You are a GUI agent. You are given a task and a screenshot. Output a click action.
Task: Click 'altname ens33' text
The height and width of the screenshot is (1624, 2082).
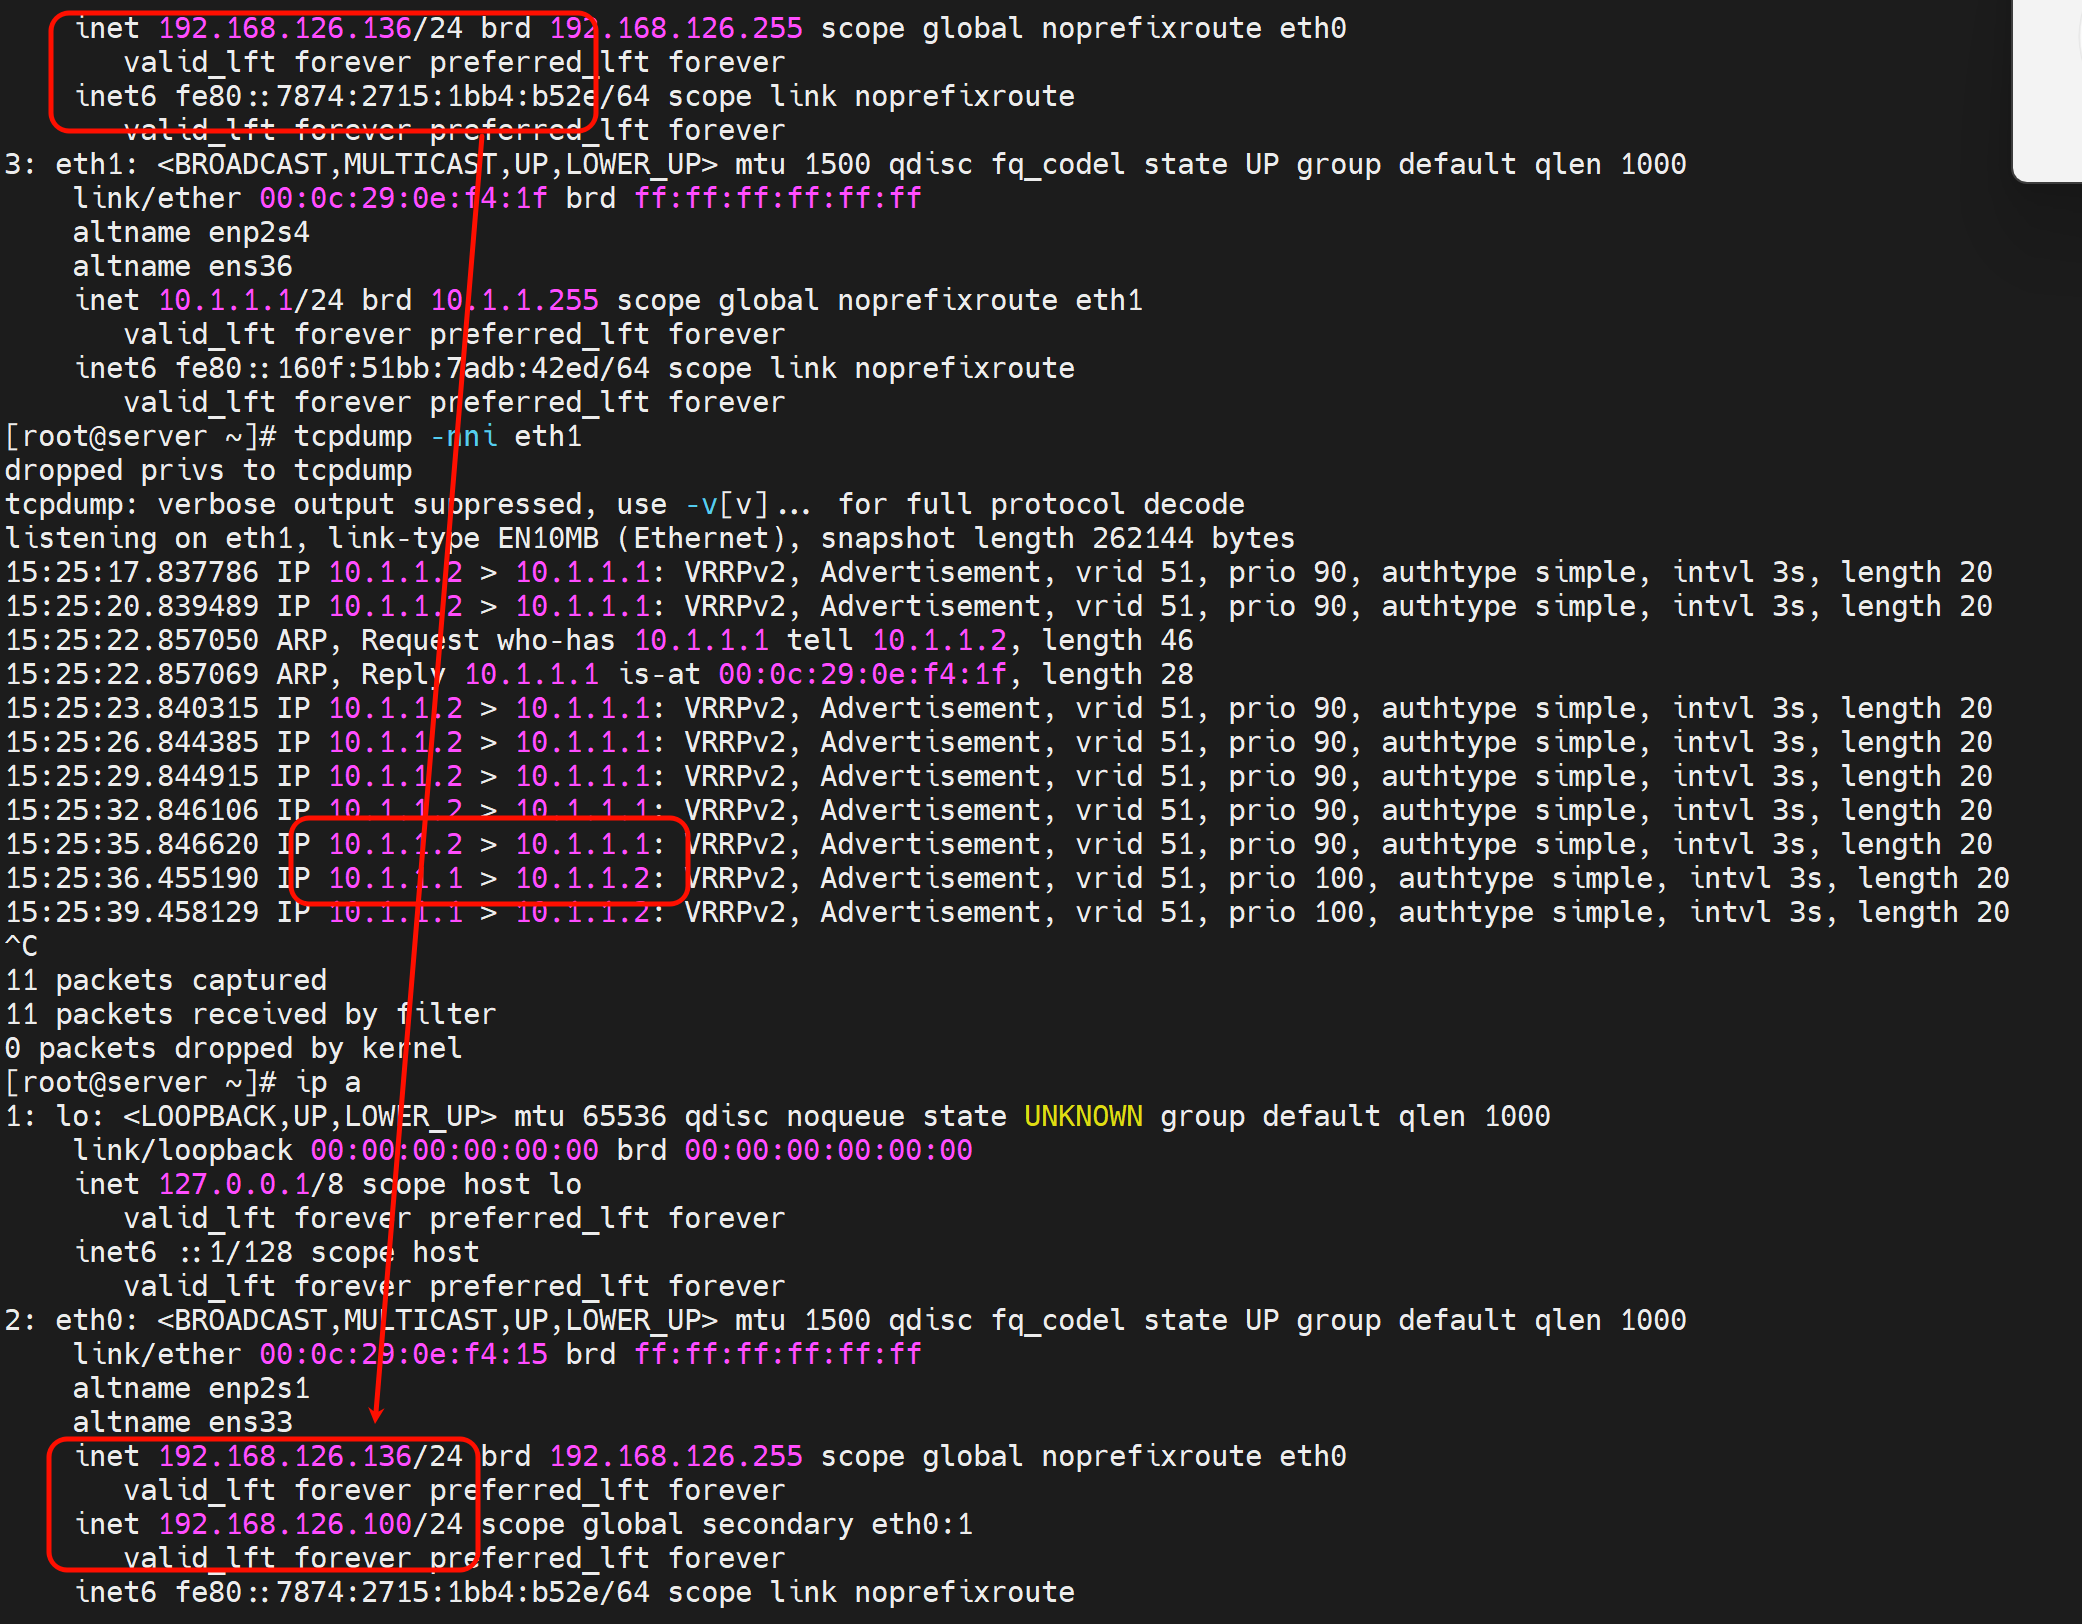(182, 1423)
